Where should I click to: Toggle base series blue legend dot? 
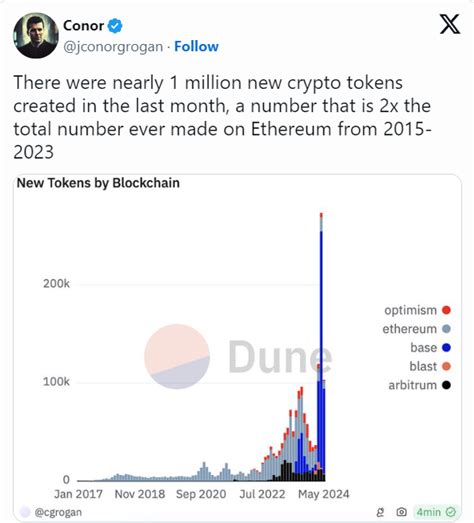coord(446,348)
